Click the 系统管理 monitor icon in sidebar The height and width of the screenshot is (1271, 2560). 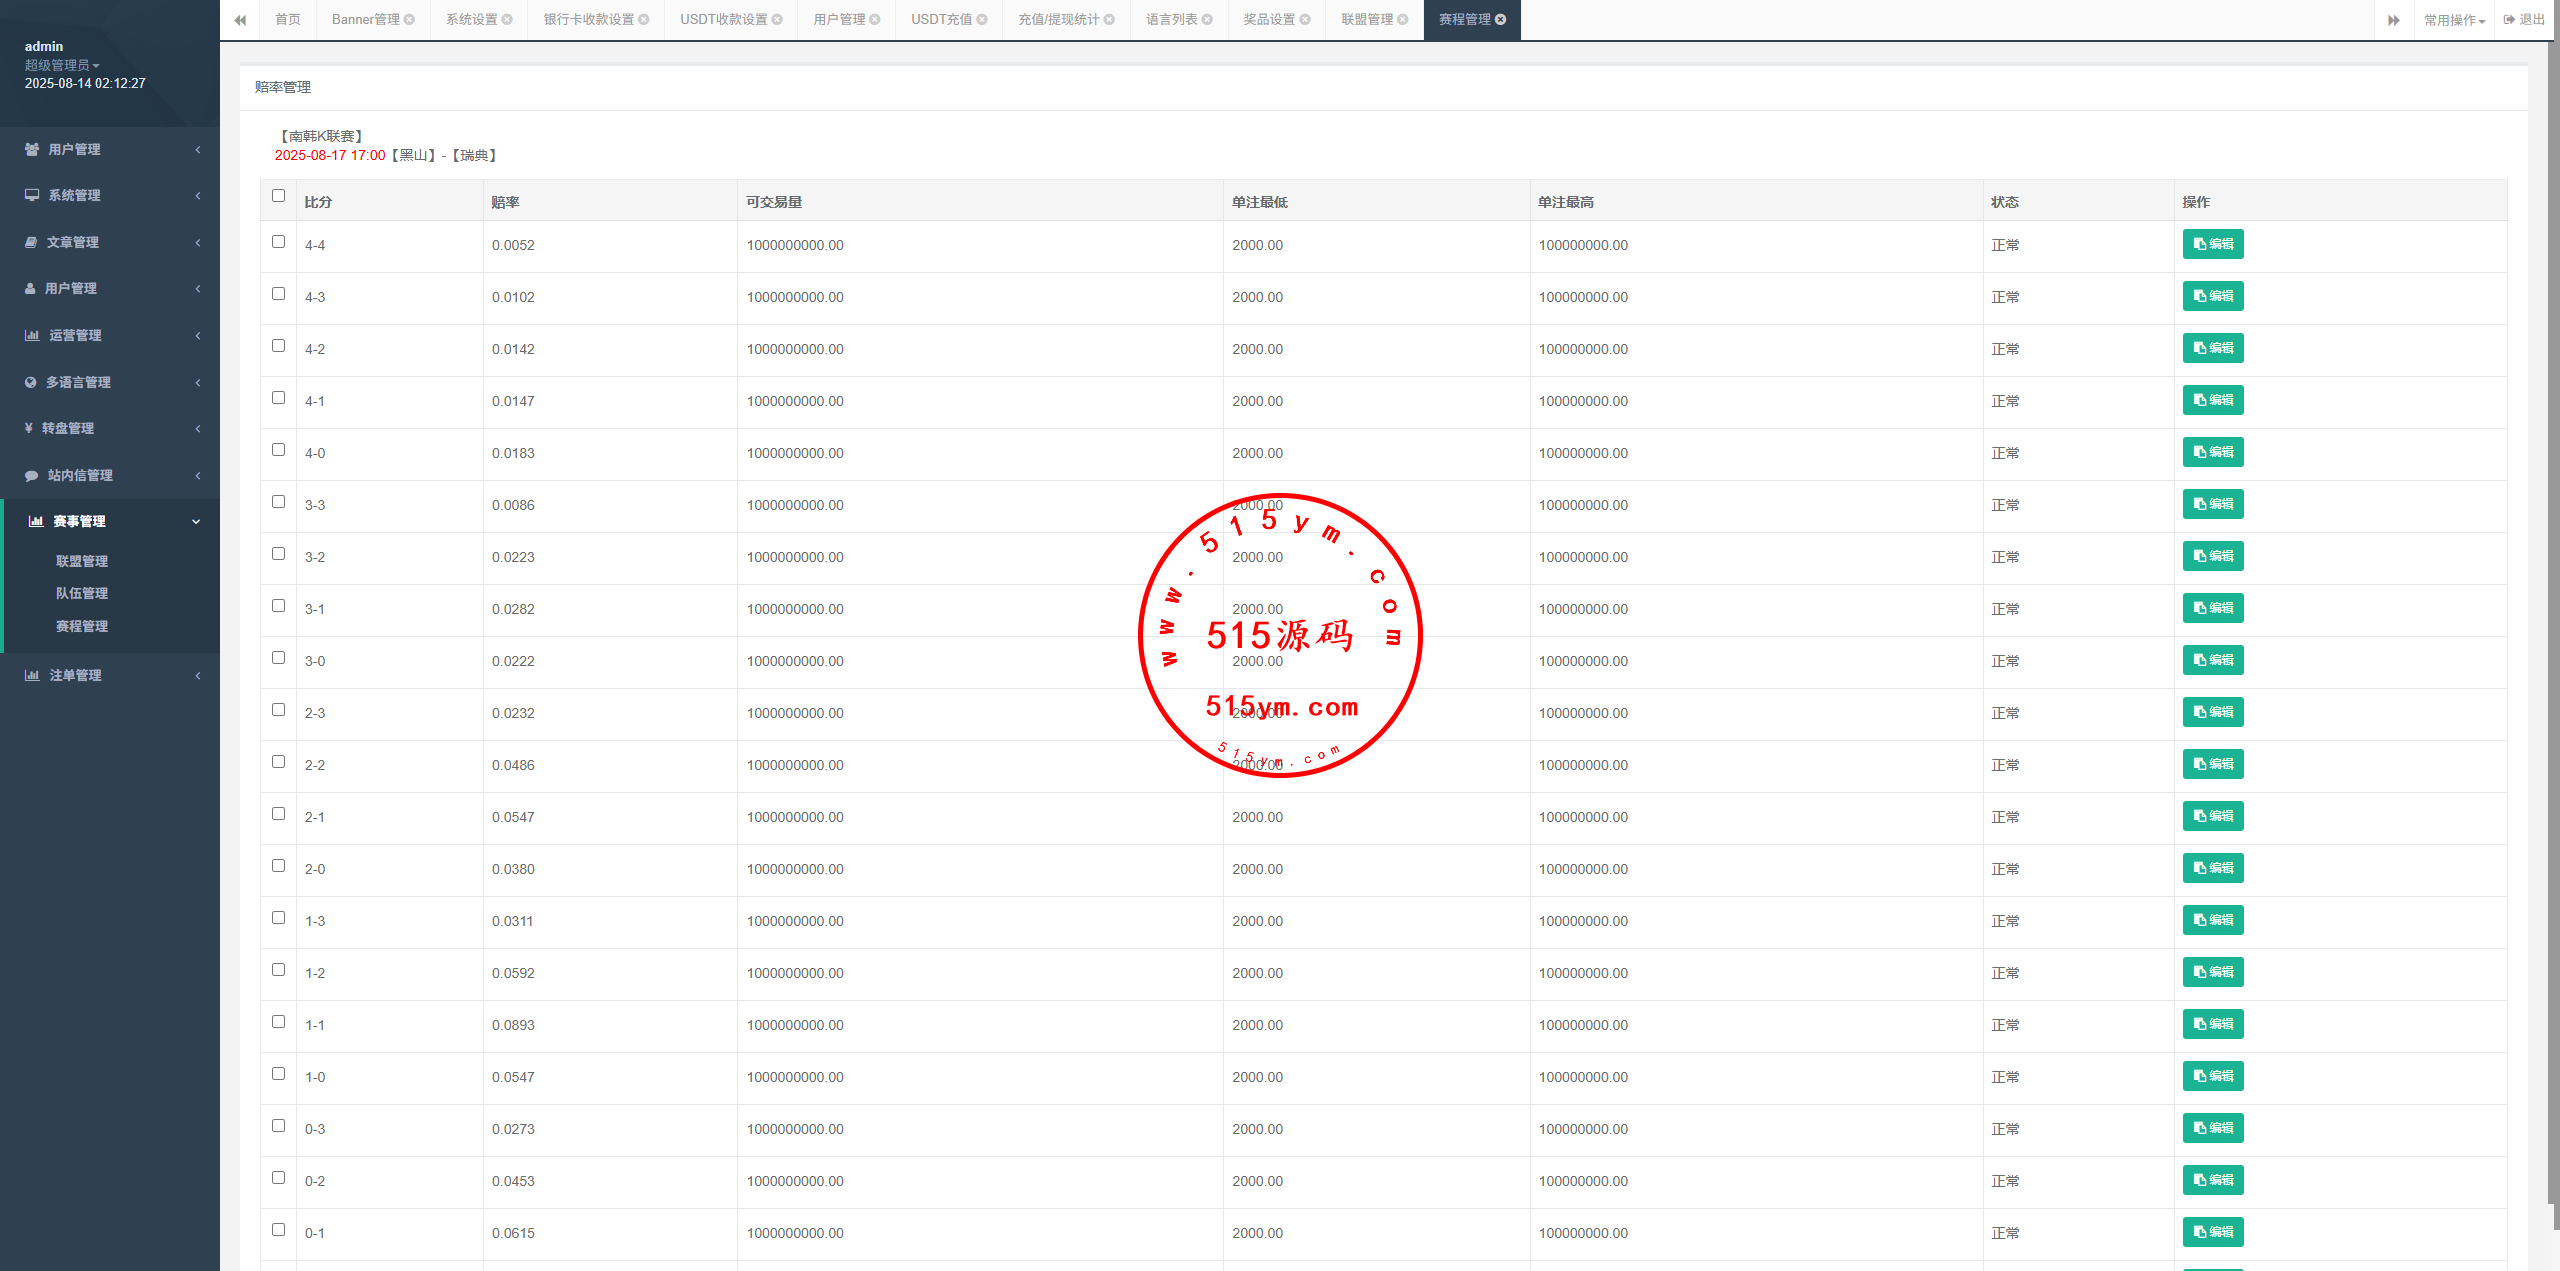(32, 195)
